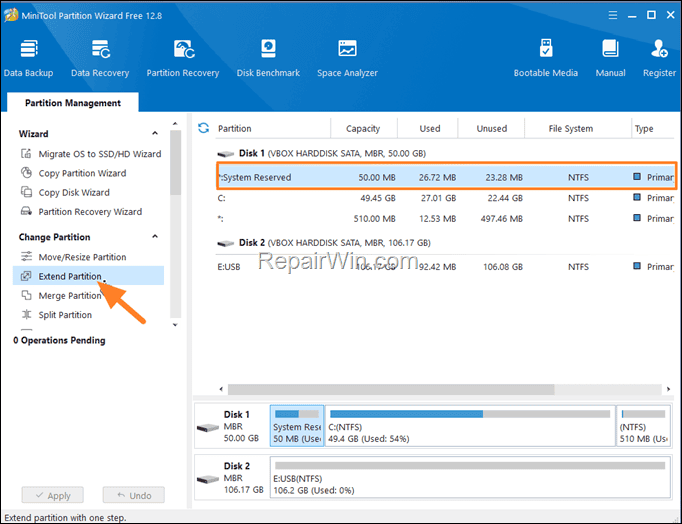Open the Space Analyzer
Image resolution: width=682 pixels, height=524 pixels.
(x=347, y=58)
